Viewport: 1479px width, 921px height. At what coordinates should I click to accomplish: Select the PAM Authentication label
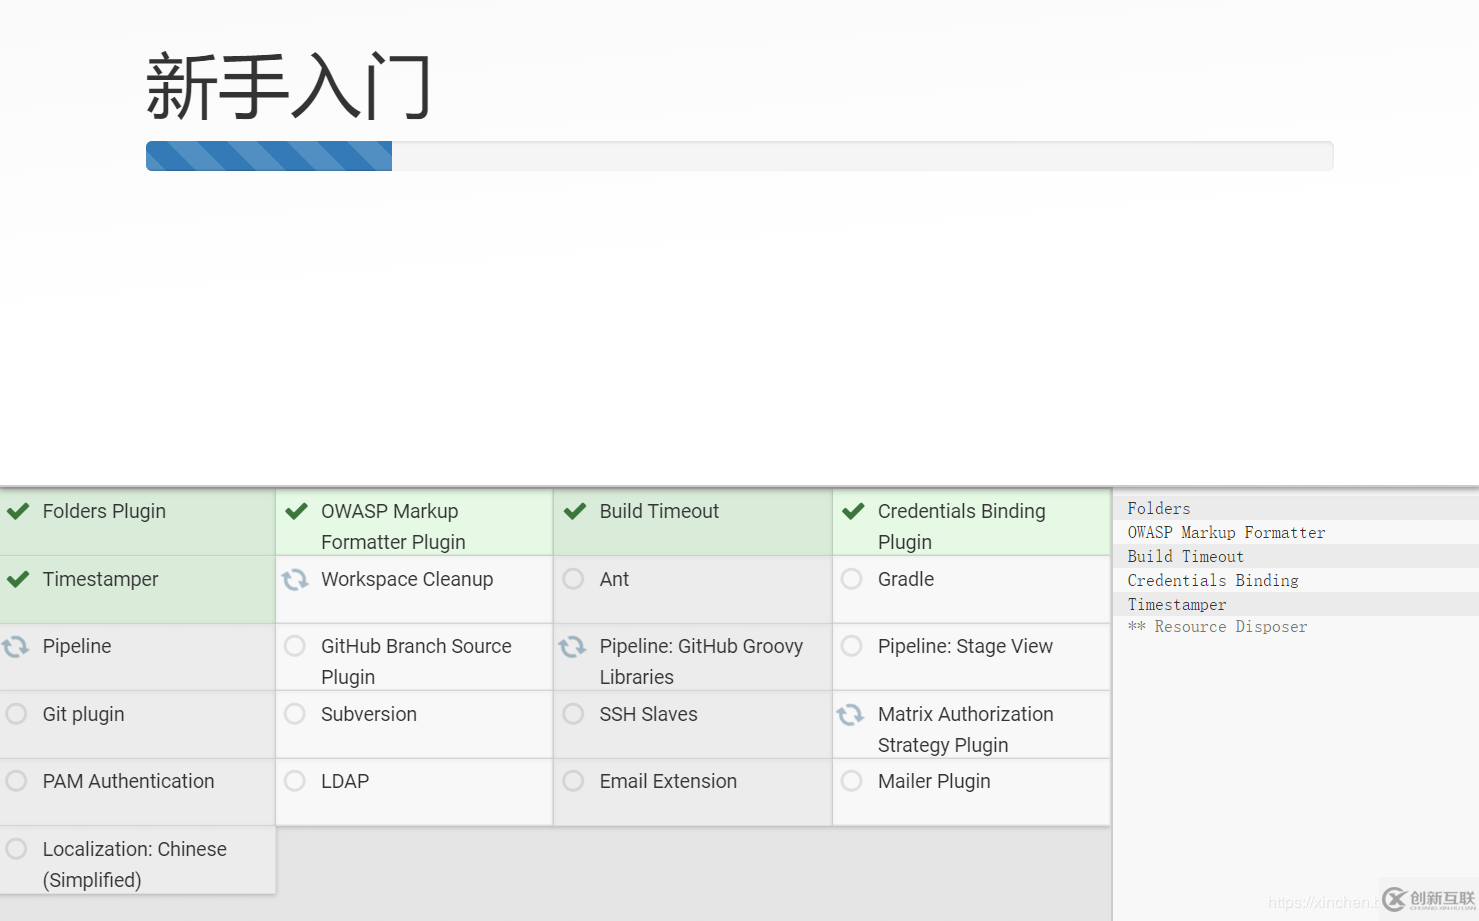click(x=128, y=781)
